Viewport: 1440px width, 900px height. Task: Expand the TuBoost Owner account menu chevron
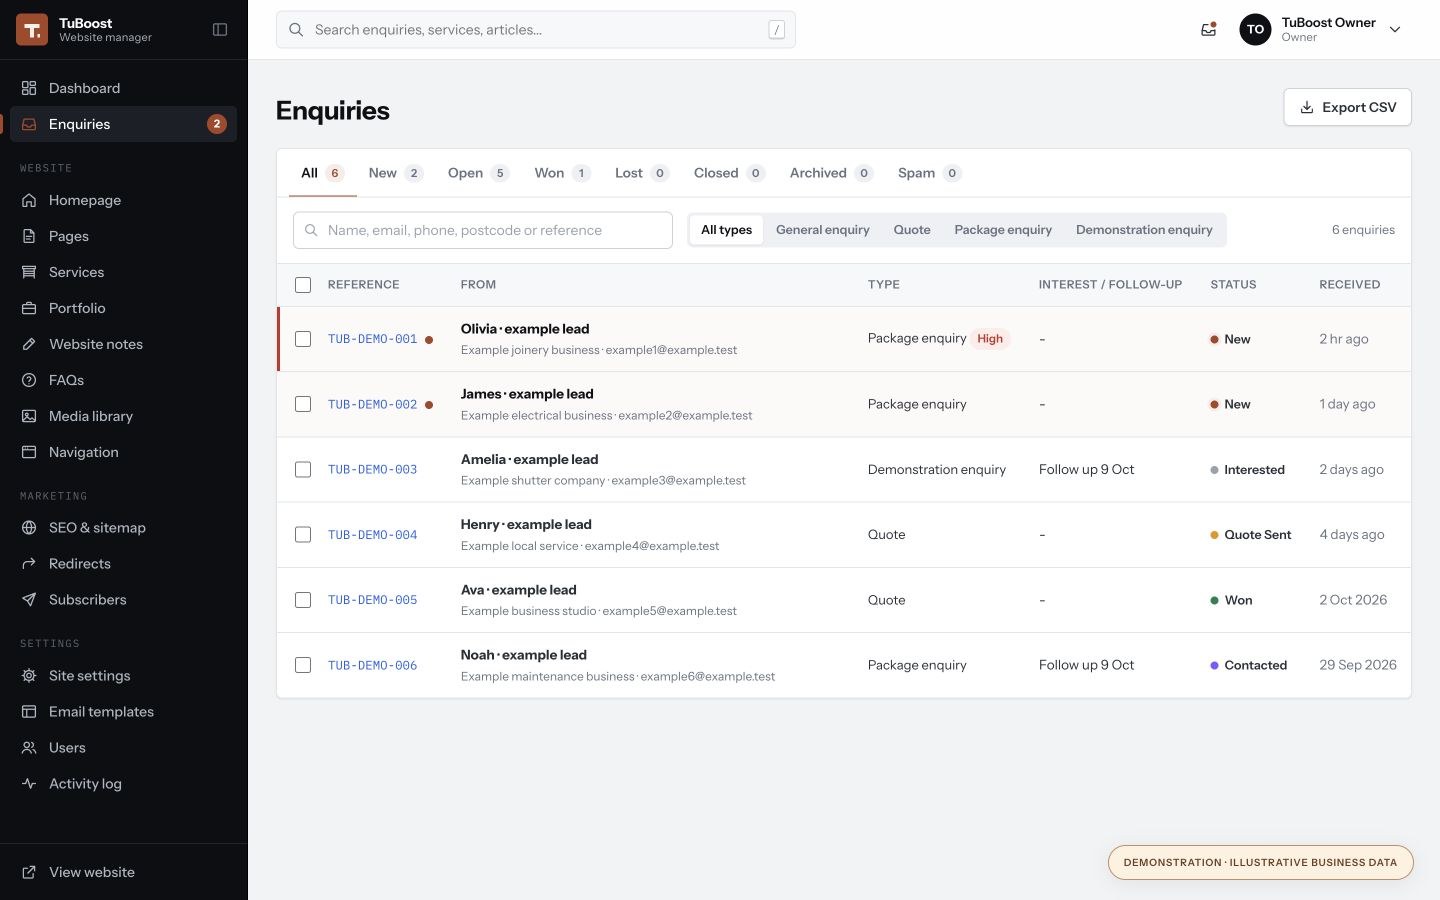click(1395, 30)
